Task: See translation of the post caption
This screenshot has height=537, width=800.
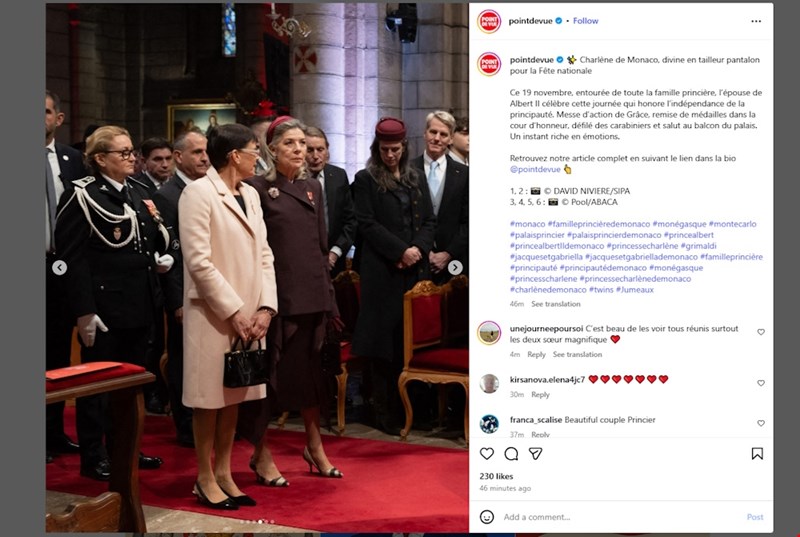Action: [556, 304]
